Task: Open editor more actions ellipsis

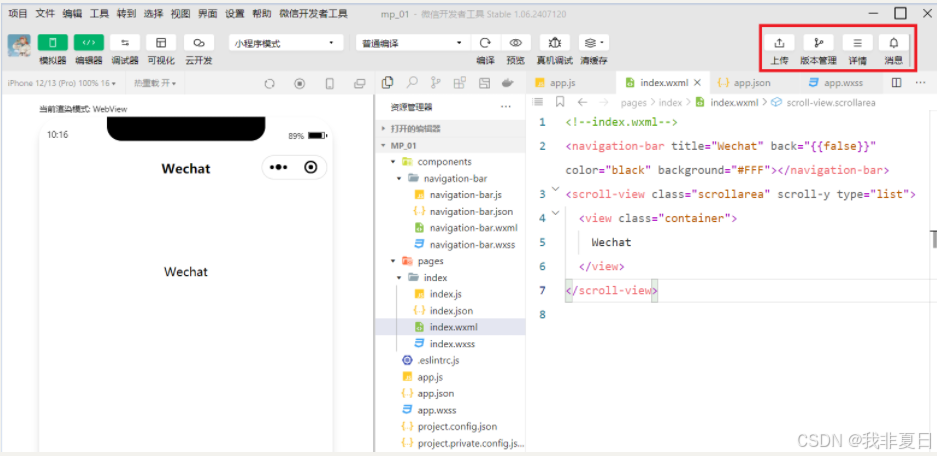Action: tap(921, 83)
